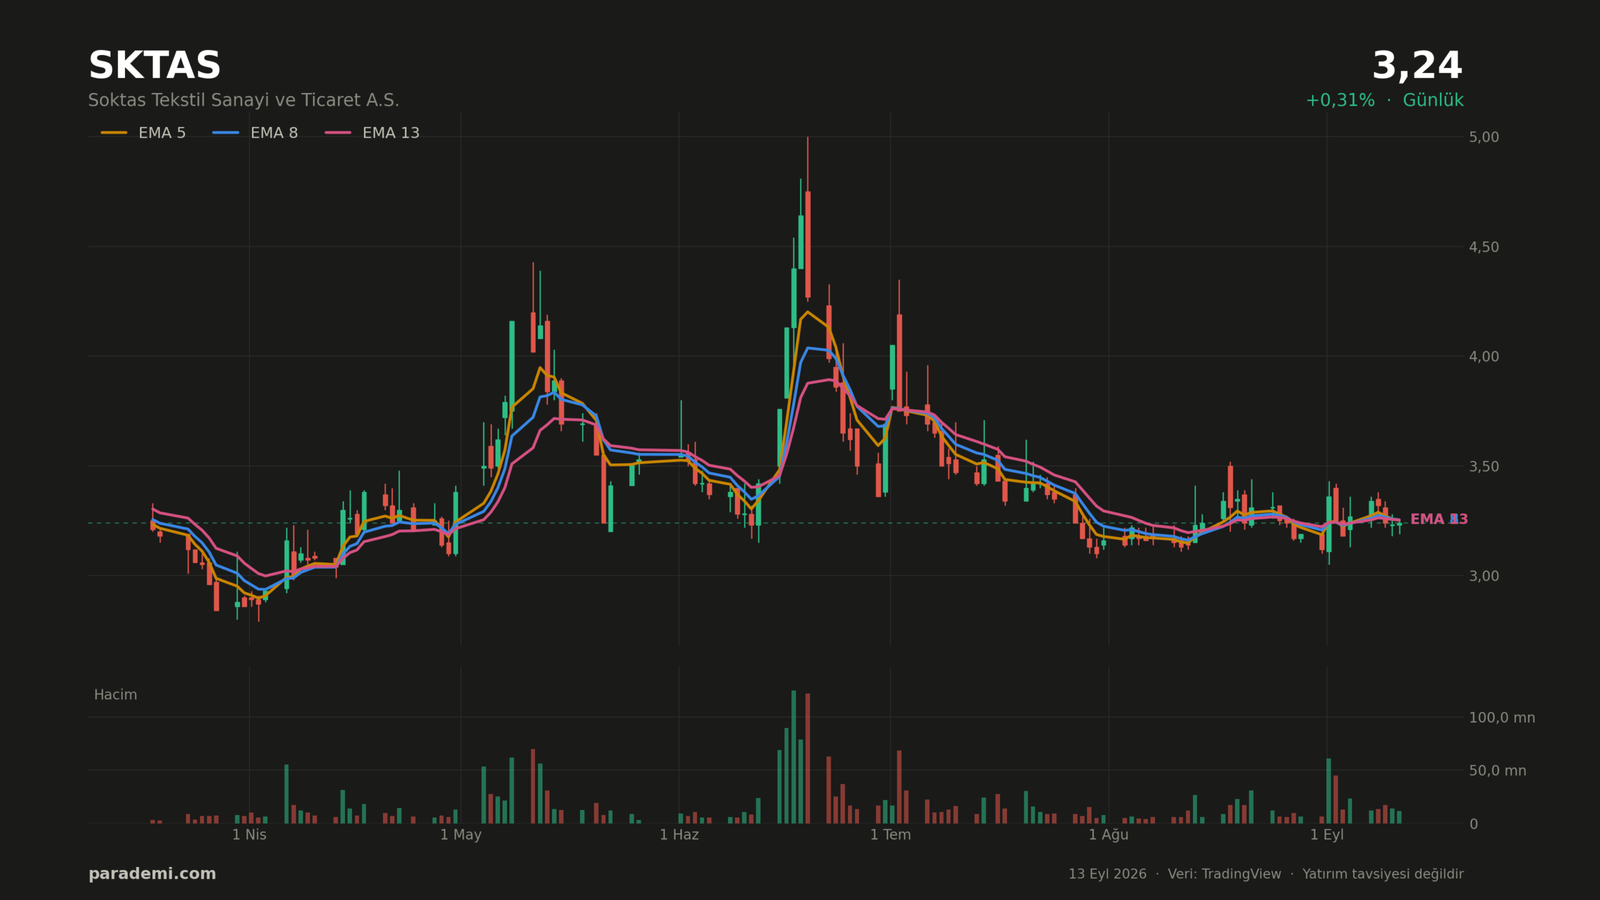Click the 5,00 price axis label

1484,137
